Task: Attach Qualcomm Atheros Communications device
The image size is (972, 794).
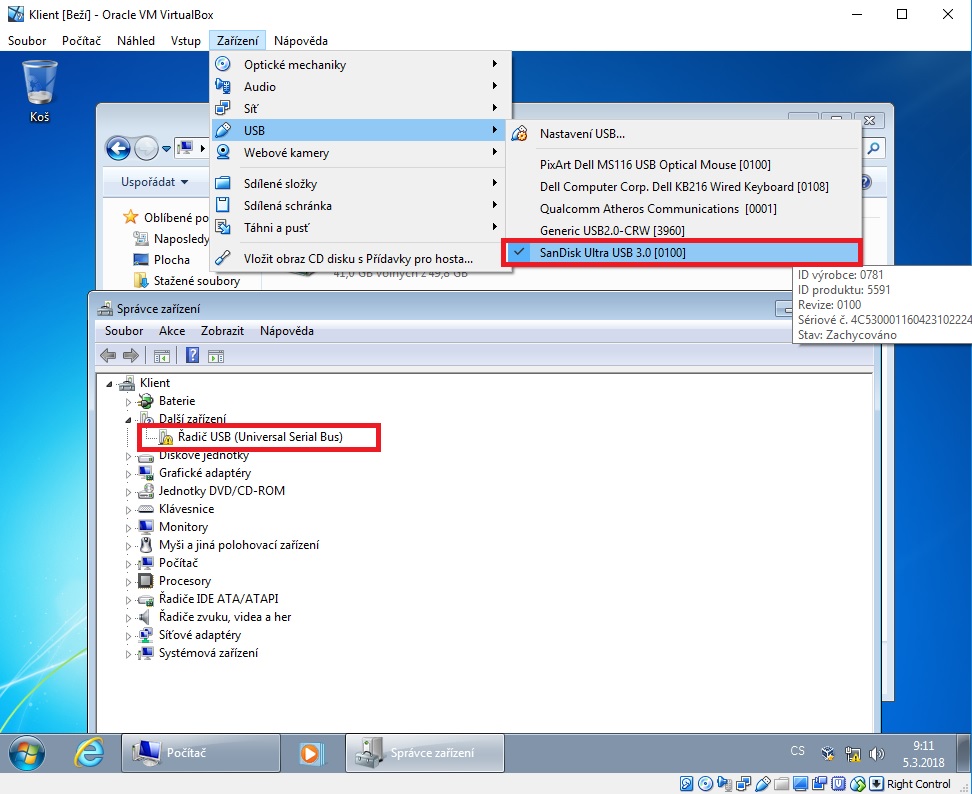Action: point(684,208)
